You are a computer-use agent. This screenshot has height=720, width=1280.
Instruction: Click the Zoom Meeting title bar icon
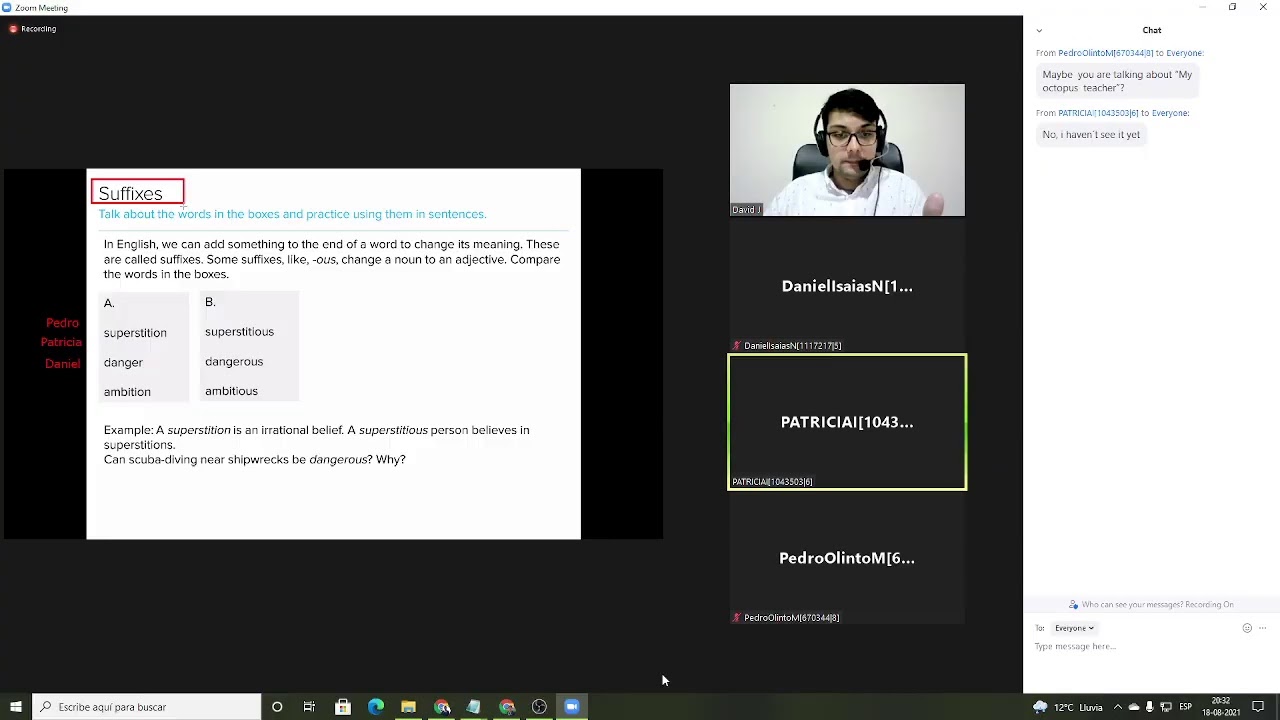coord(7,8)
